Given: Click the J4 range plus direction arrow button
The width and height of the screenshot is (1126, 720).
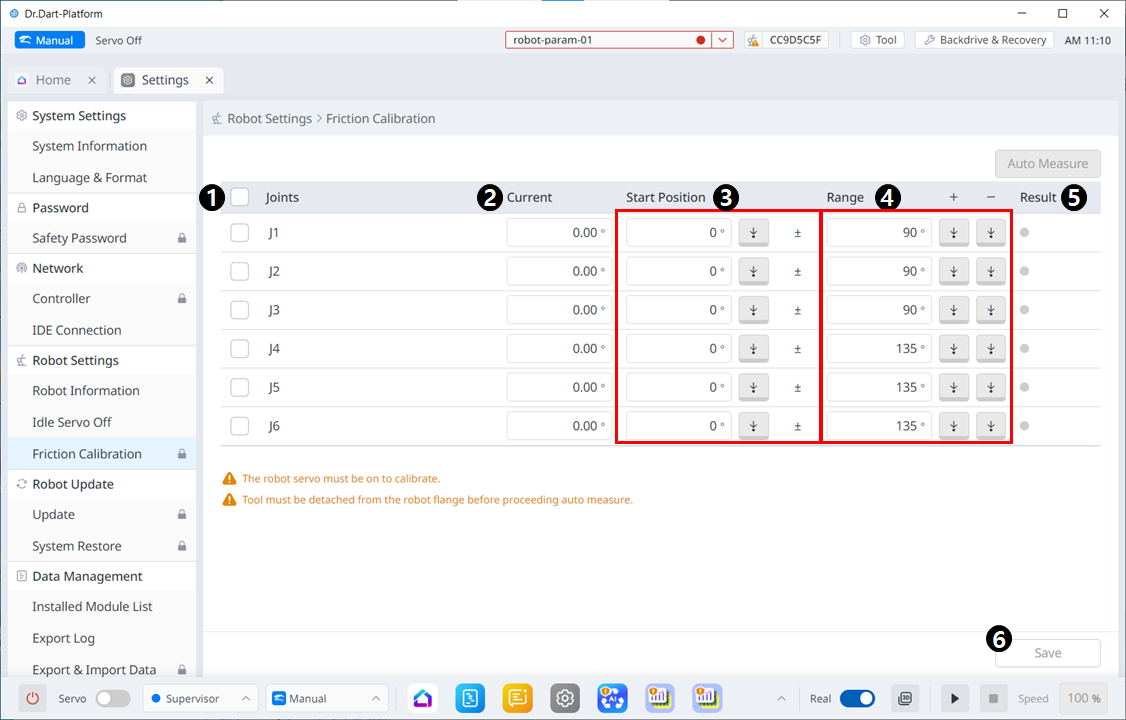Looking at the screenshot, I should tap(954, 349).
